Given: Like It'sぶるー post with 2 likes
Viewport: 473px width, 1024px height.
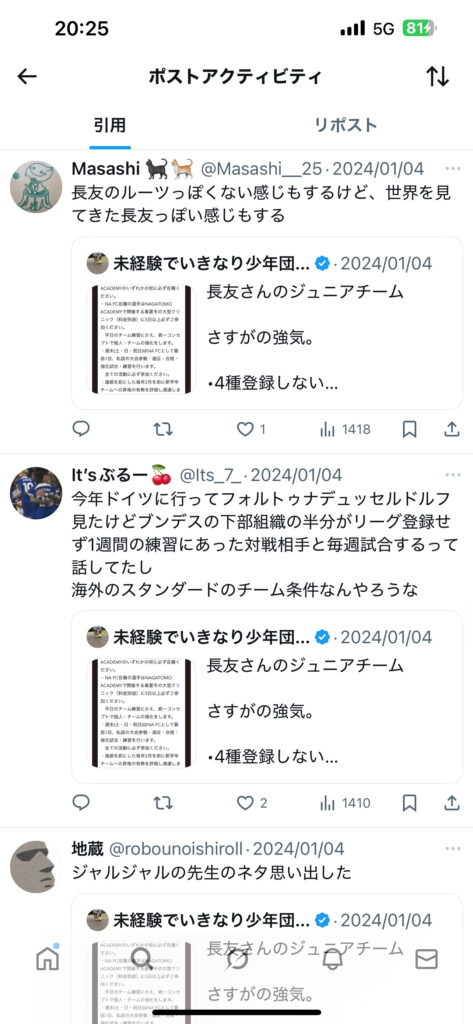Looking at the screenshot, I should point(251,803).
